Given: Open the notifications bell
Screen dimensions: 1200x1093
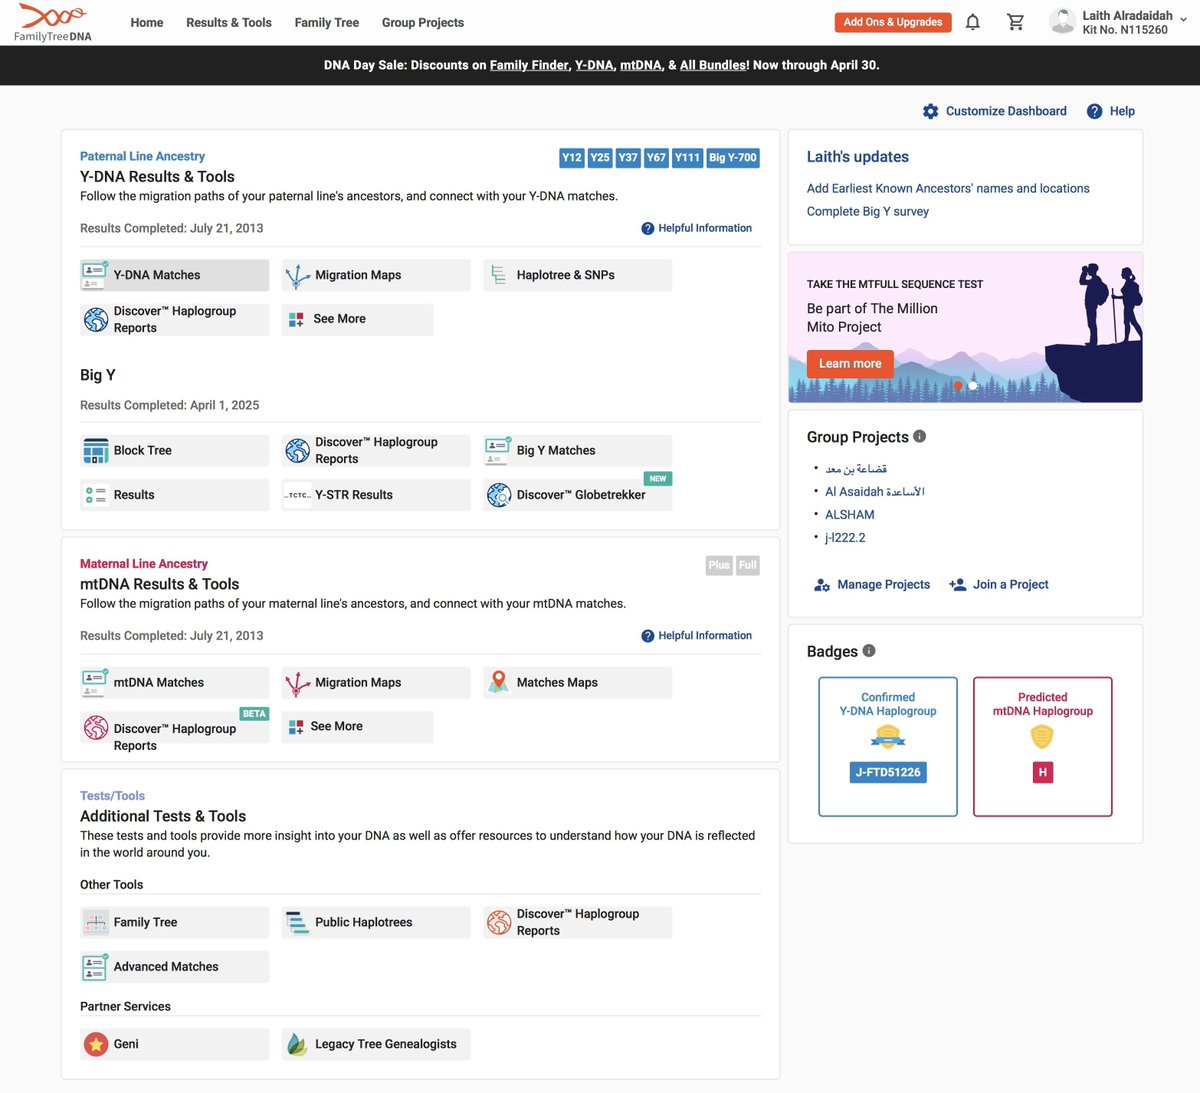Looking at the screenshot, I should pos(972,22).
